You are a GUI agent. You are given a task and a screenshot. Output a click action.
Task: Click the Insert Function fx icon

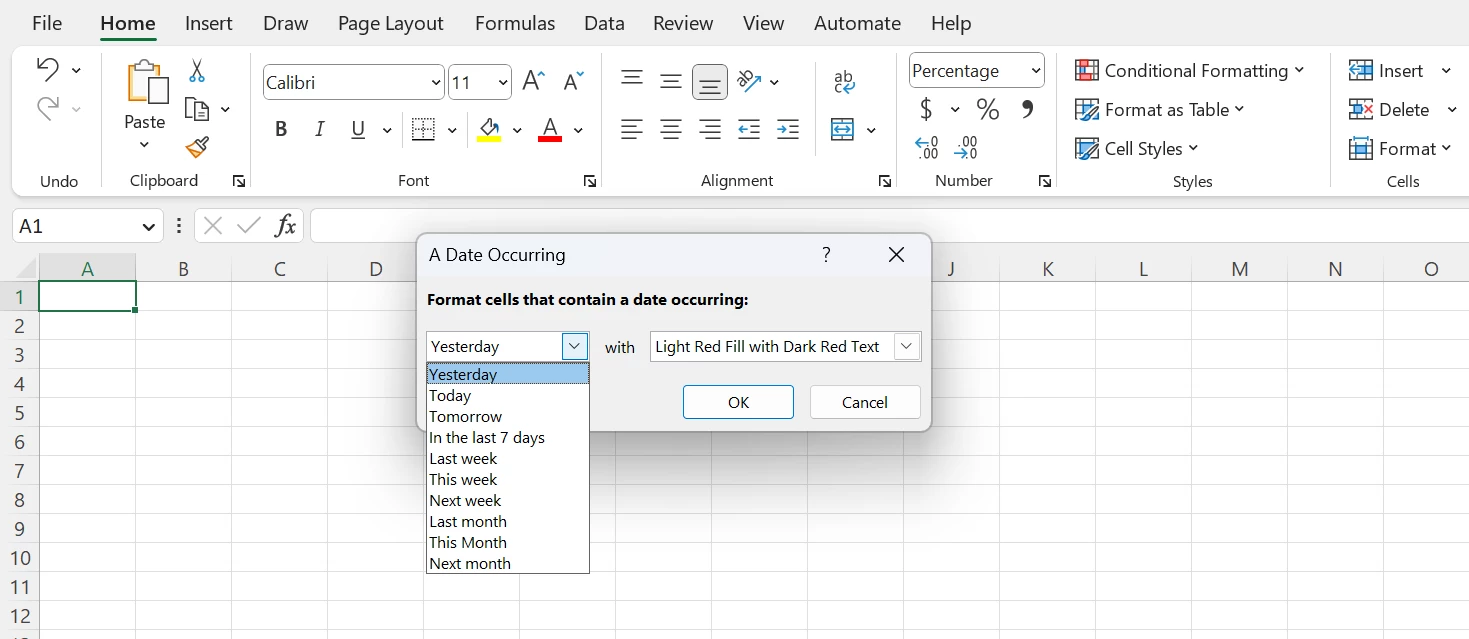pos(285,226)
